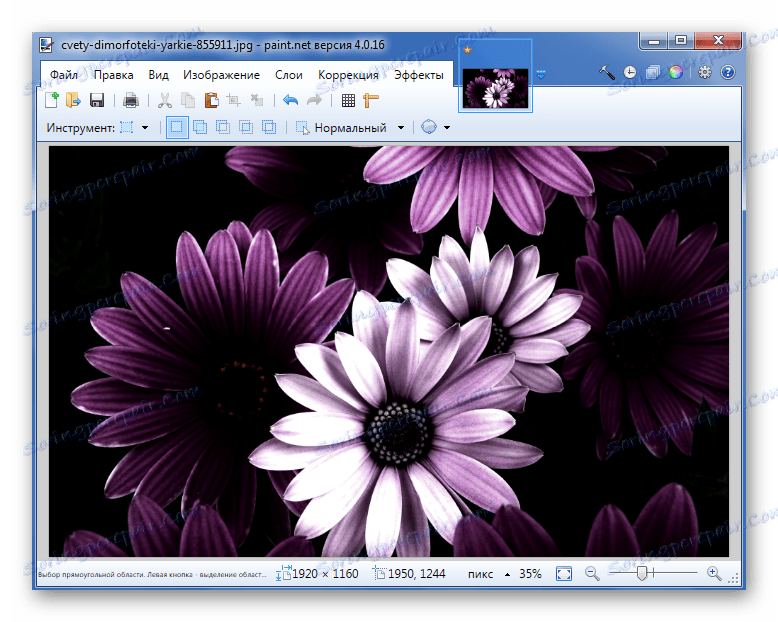Open the Нормальный selection mode dropdown
This screenshot has width=778, height=622.
tap(401, 128)
